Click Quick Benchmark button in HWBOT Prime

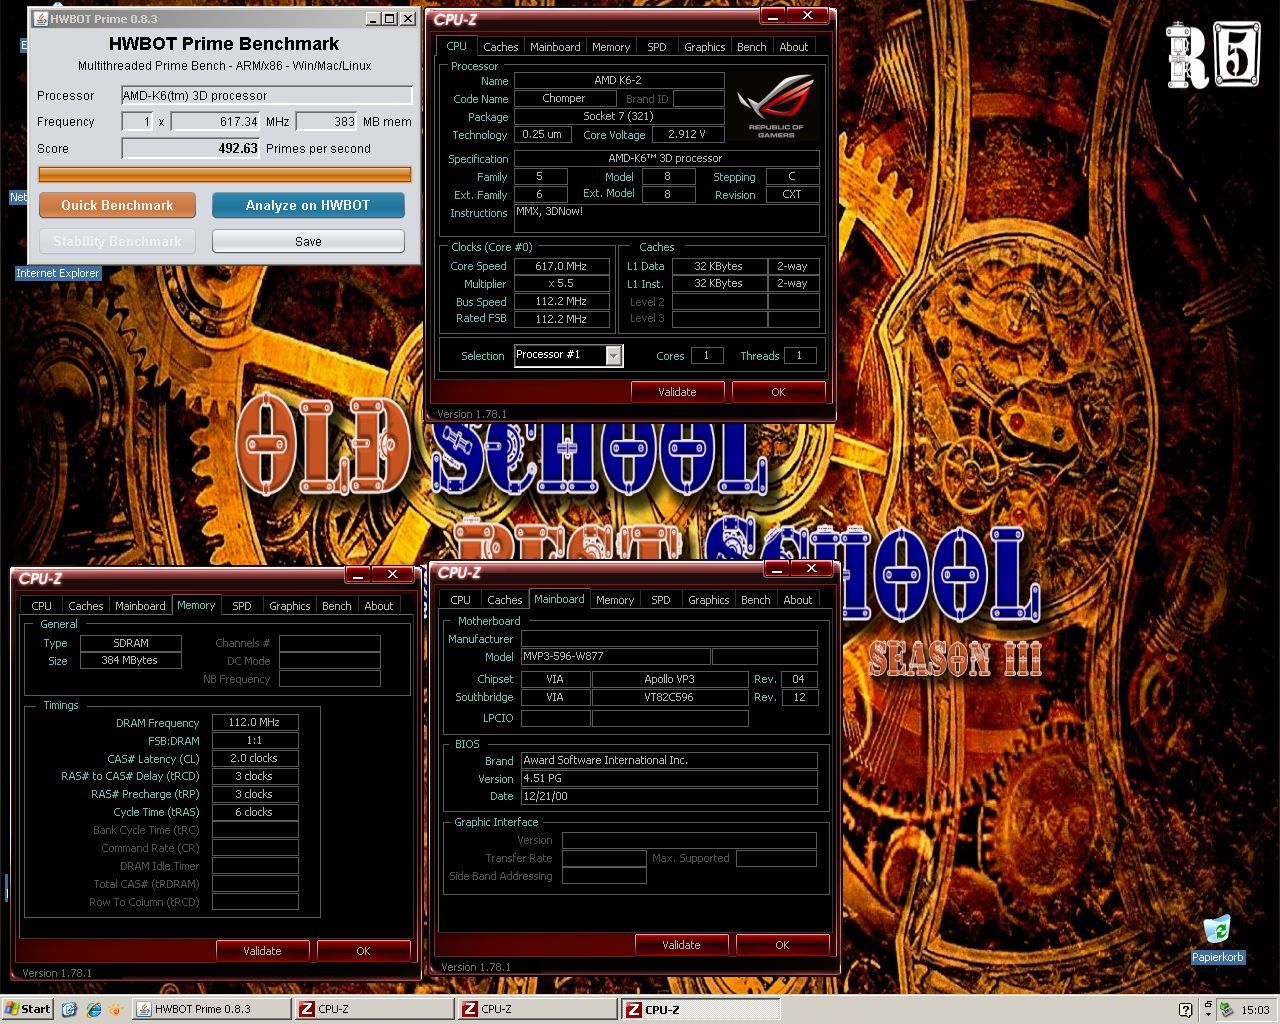coord(117,205)
